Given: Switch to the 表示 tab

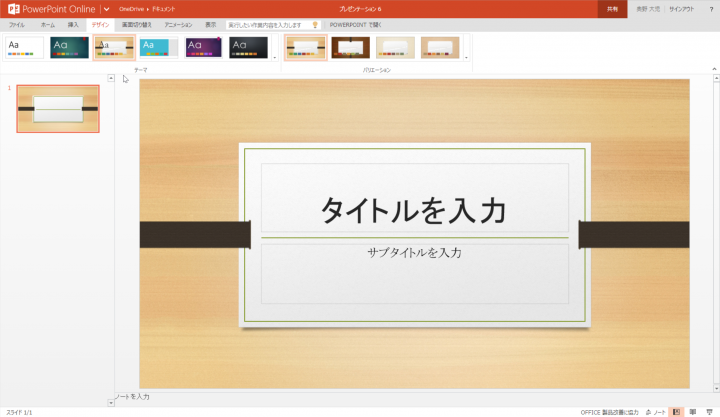Looking at the screenshot, I should coord(210,25).
